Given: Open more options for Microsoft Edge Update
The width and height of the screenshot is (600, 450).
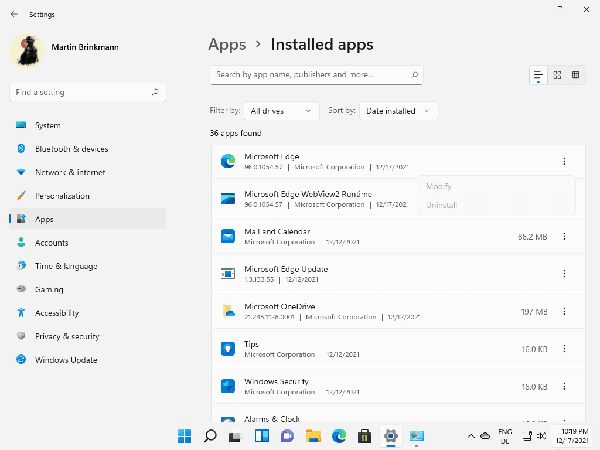Looking at the screenshot, I should [x=564, y=274].
